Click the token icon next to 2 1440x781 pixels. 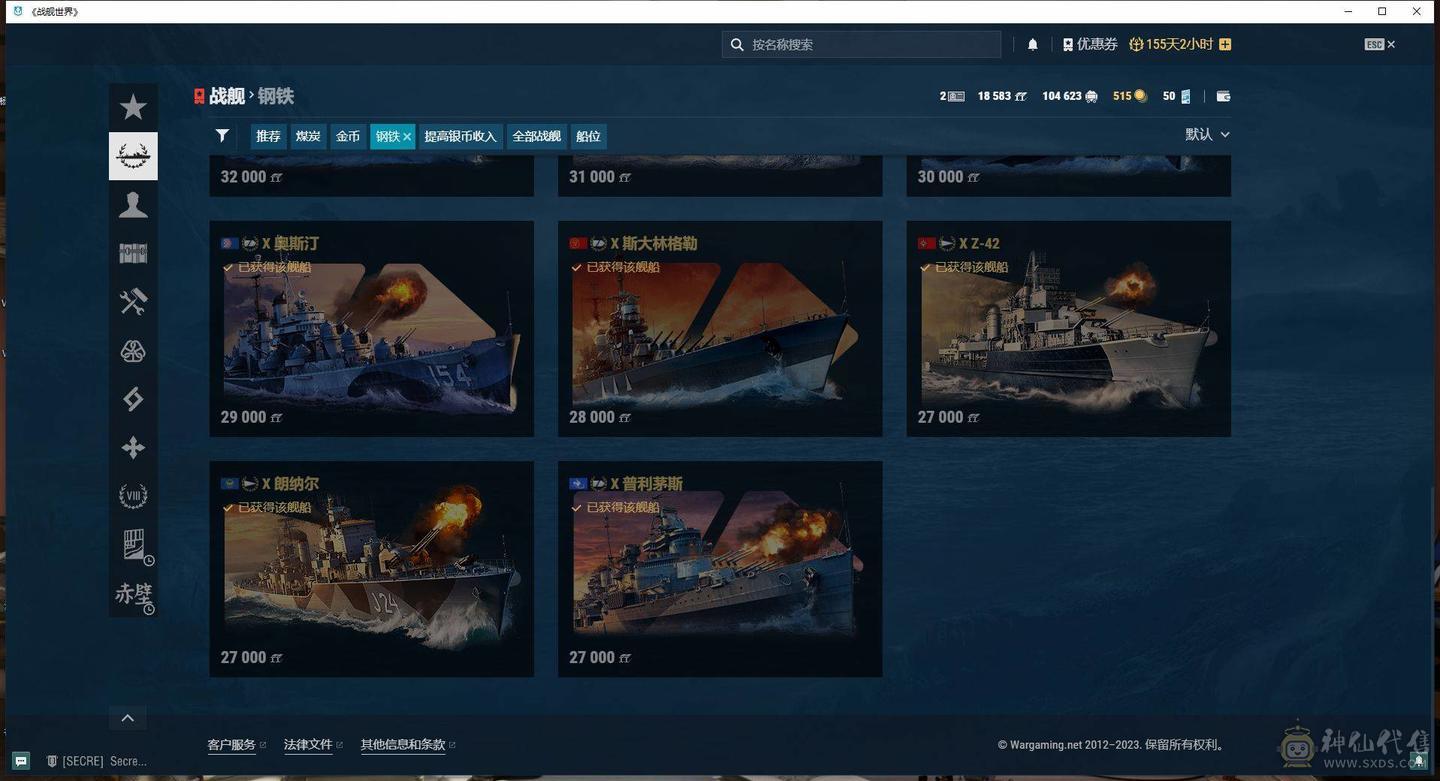(x=956, y=96)
